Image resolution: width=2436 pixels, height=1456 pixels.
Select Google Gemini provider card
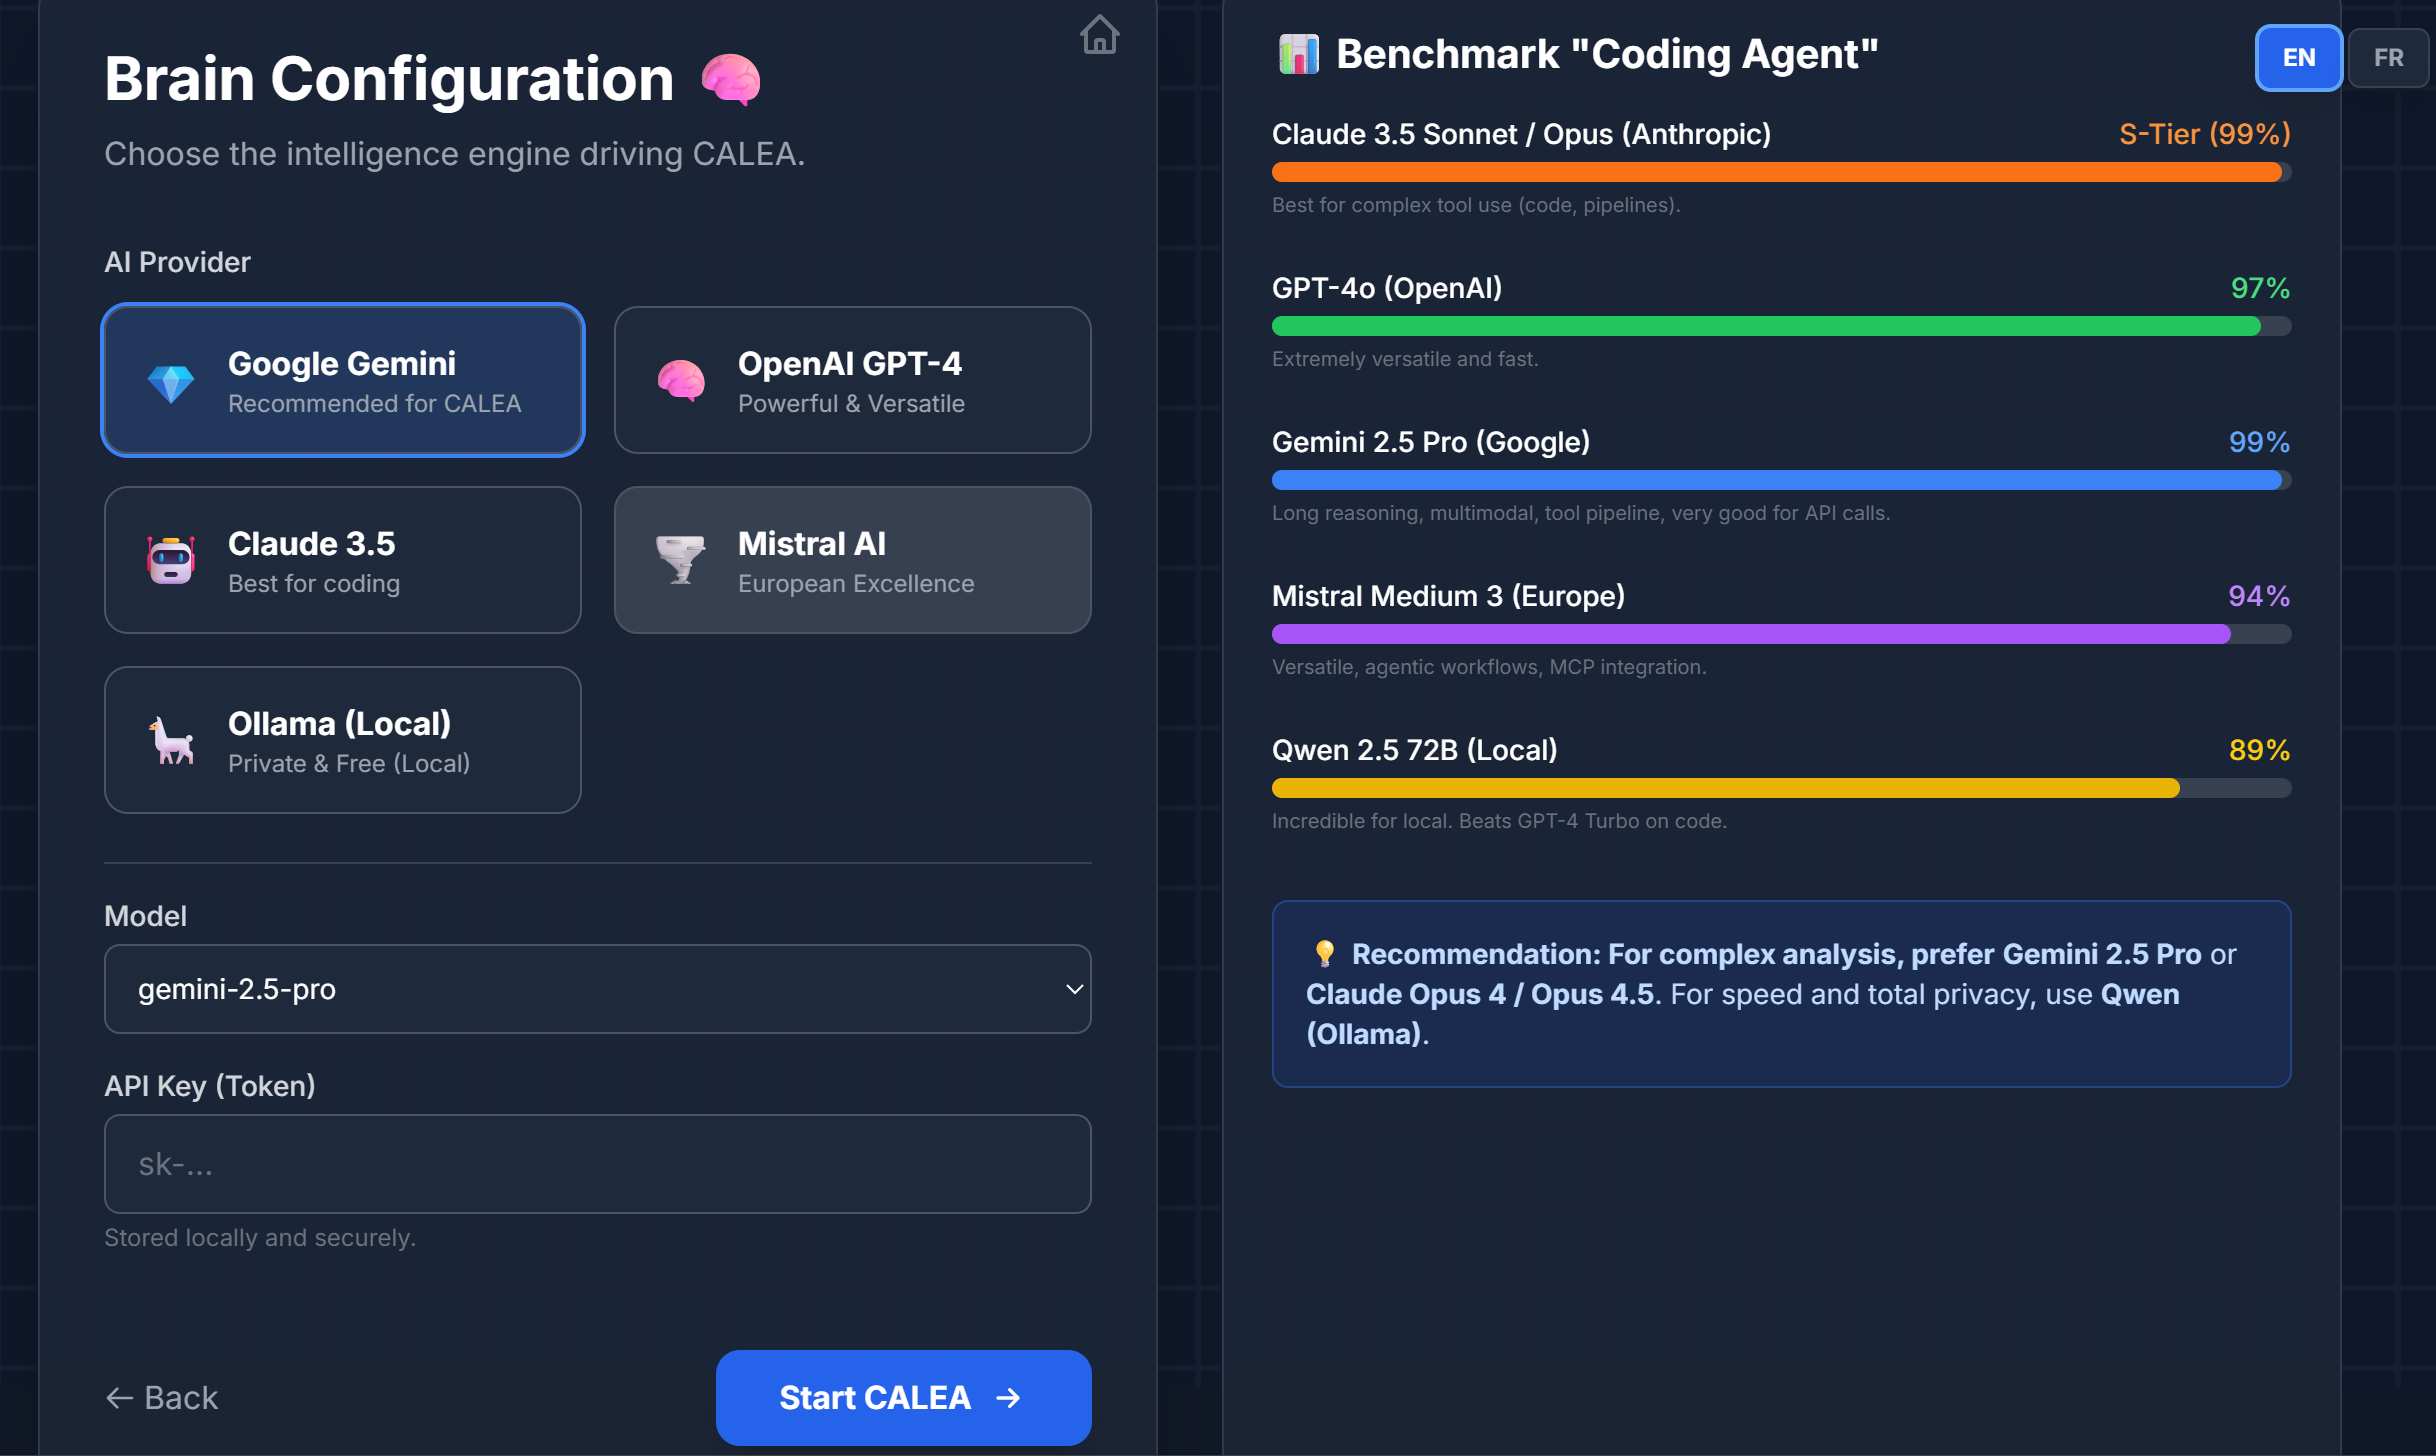coord(343,380)
